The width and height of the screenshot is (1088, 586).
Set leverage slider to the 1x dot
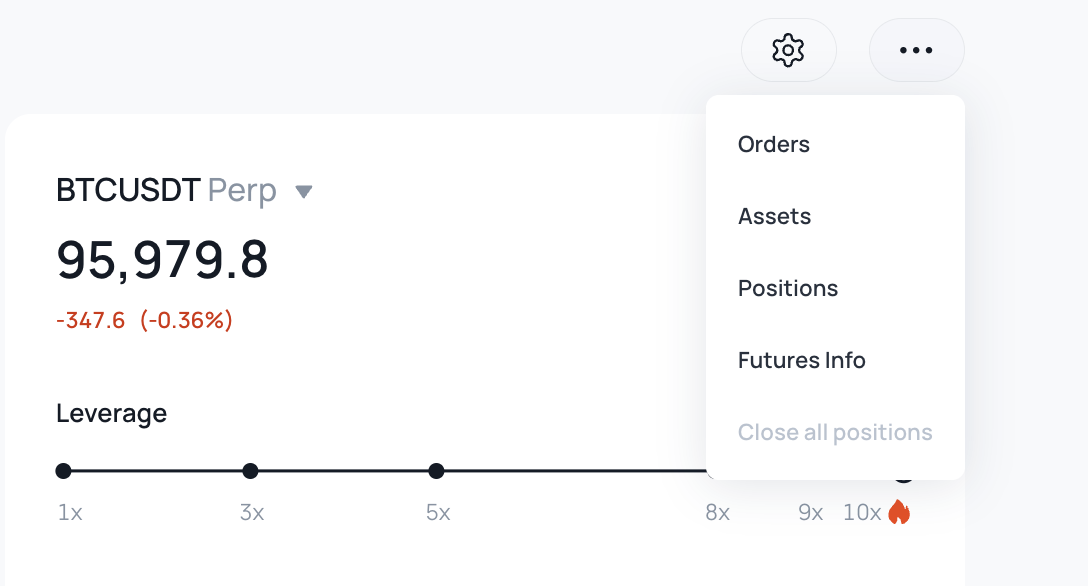tap(64, 471)
